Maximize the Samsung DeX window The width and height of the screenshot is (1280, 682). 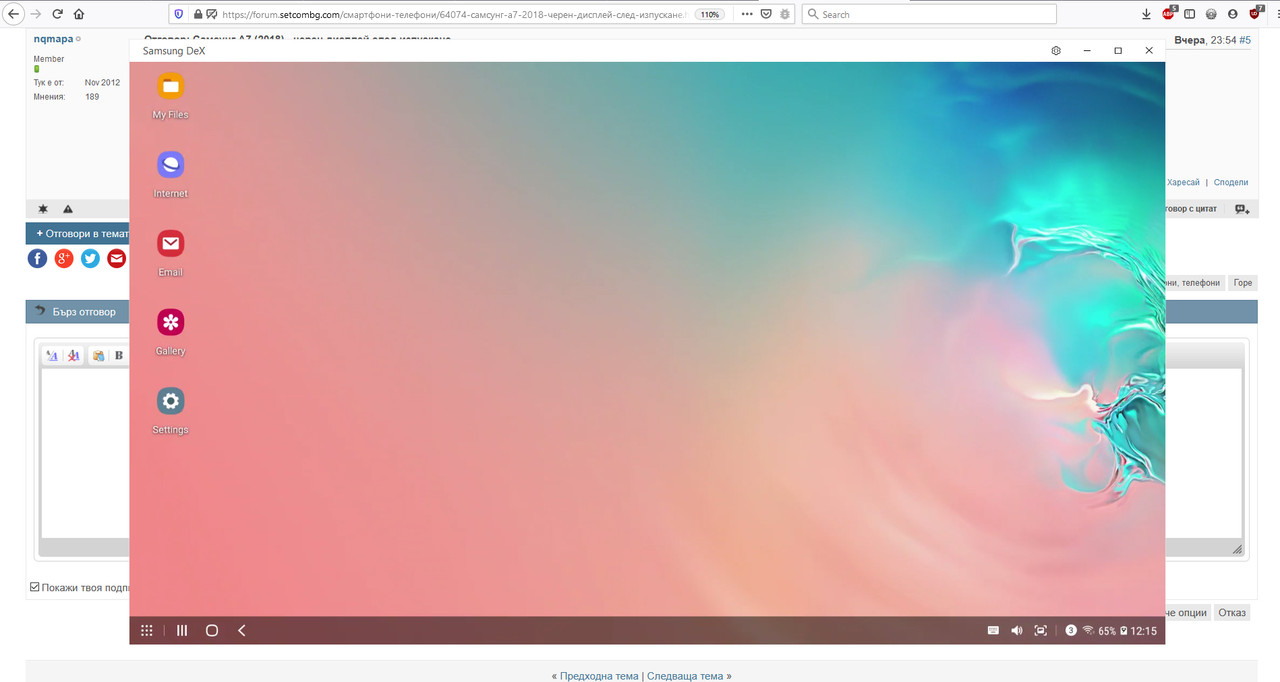pyautogui.click(x=1118, y=50)
